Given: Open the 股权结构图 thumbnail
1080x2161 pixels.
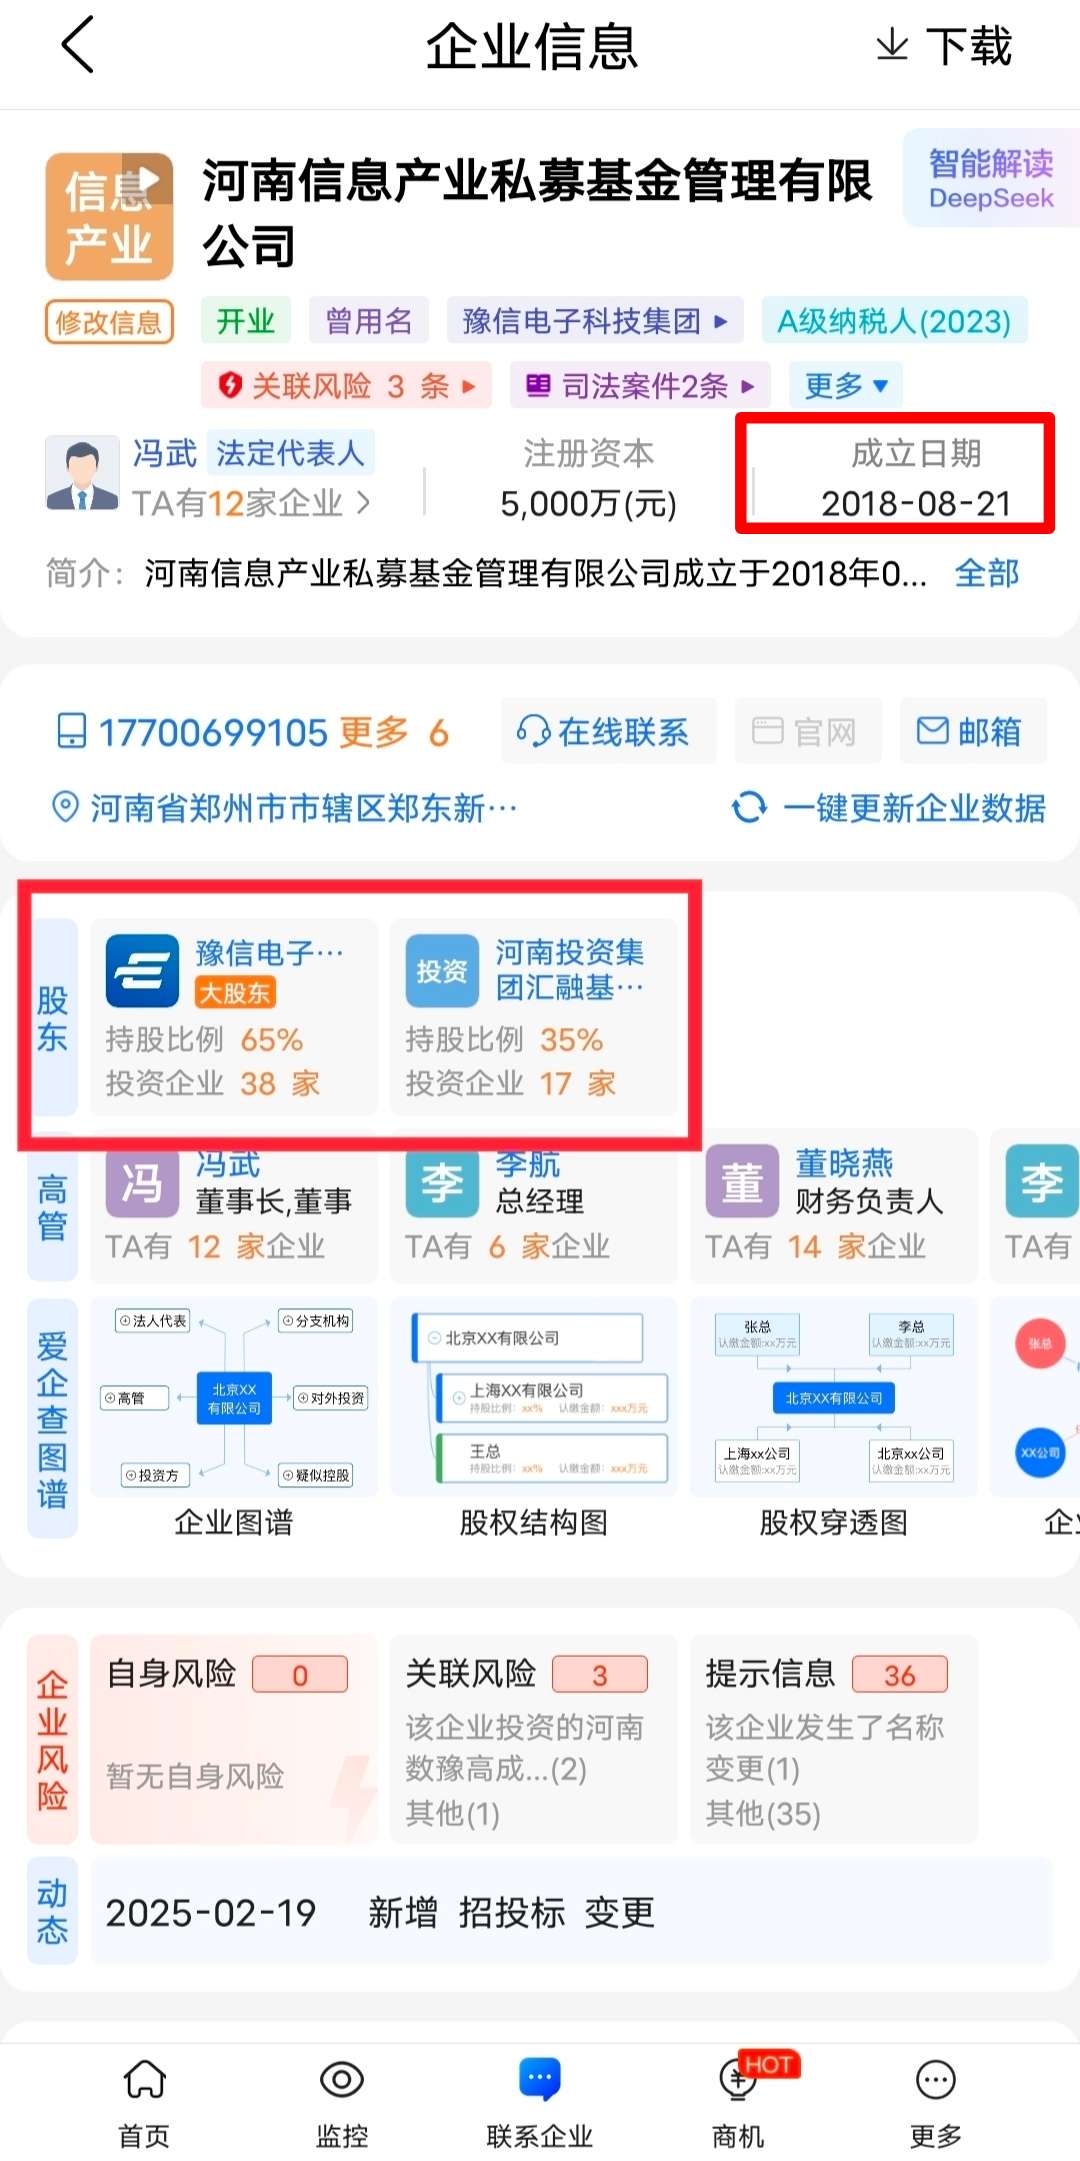Looking at the screenshot, I should 534,1398.
